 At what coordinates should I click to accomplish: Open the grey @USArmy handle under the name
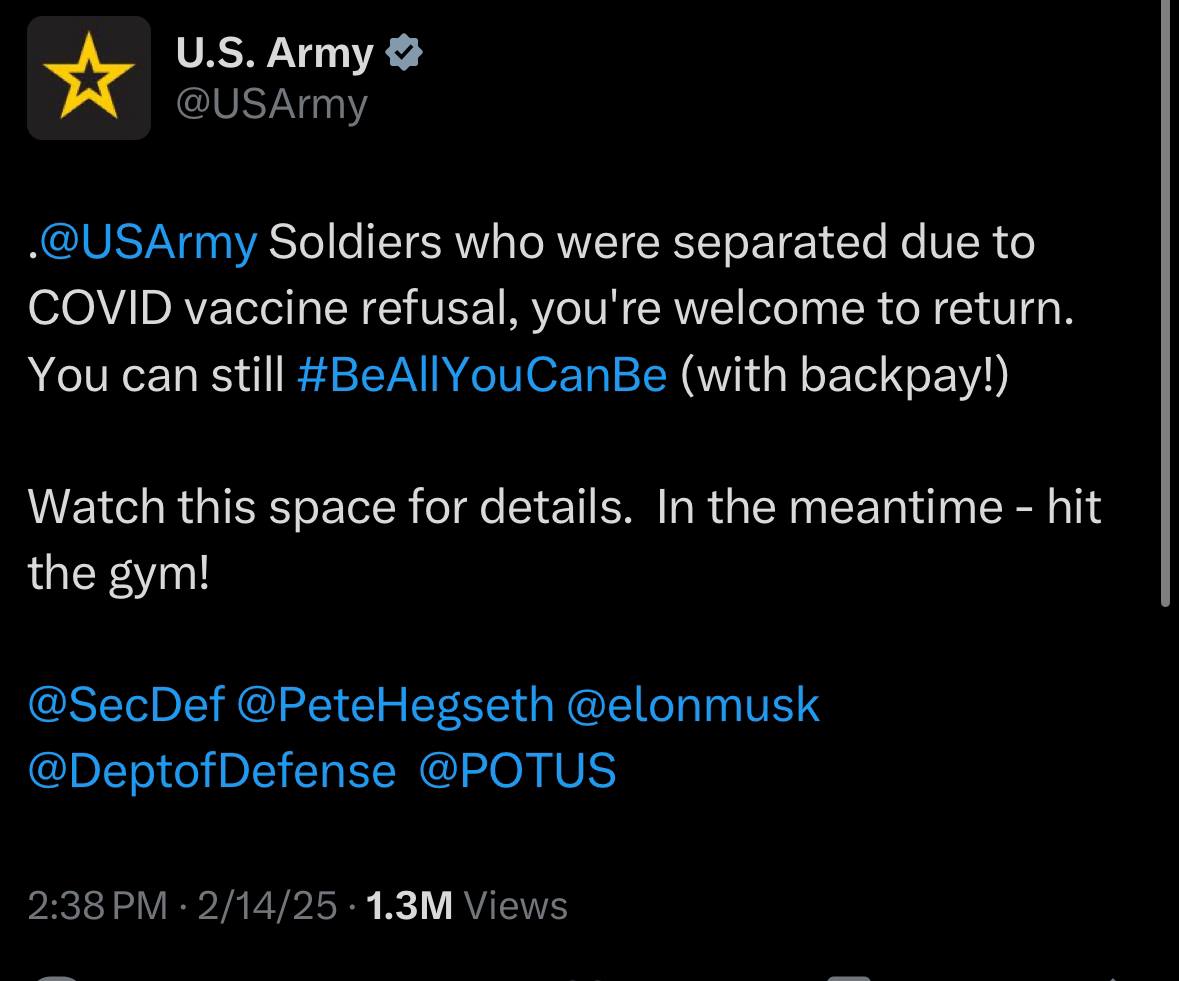pyautogui.click(x=272, y=104)
